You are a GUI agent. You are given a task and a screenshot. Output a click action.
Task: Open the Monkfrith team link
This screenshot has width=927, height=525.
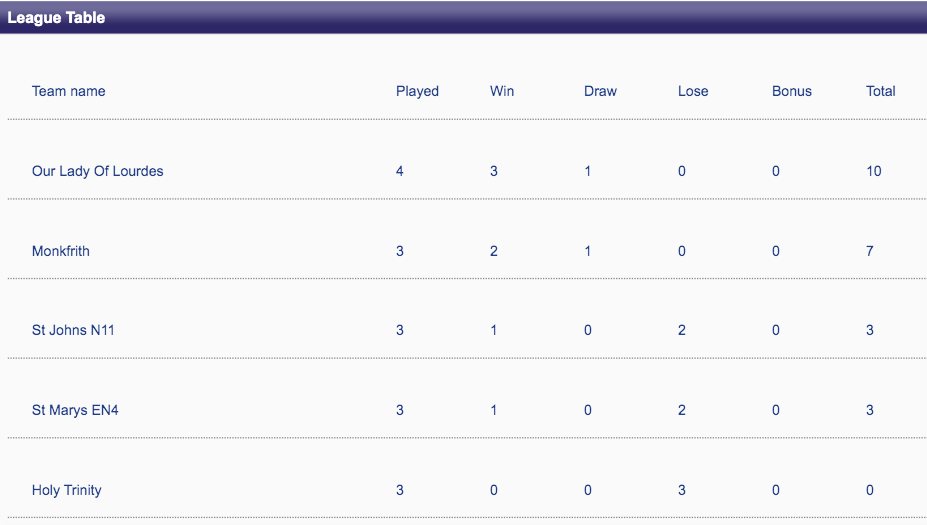pos(60,251)
